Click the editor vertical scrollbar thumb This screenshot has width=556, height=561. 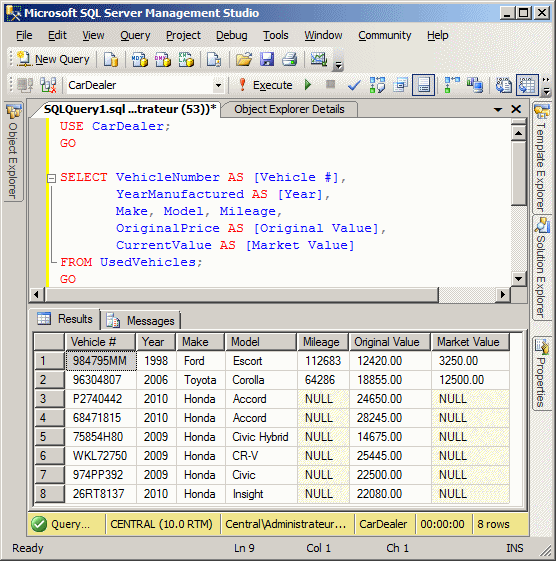pyautogui.click(x=518, y=173)
